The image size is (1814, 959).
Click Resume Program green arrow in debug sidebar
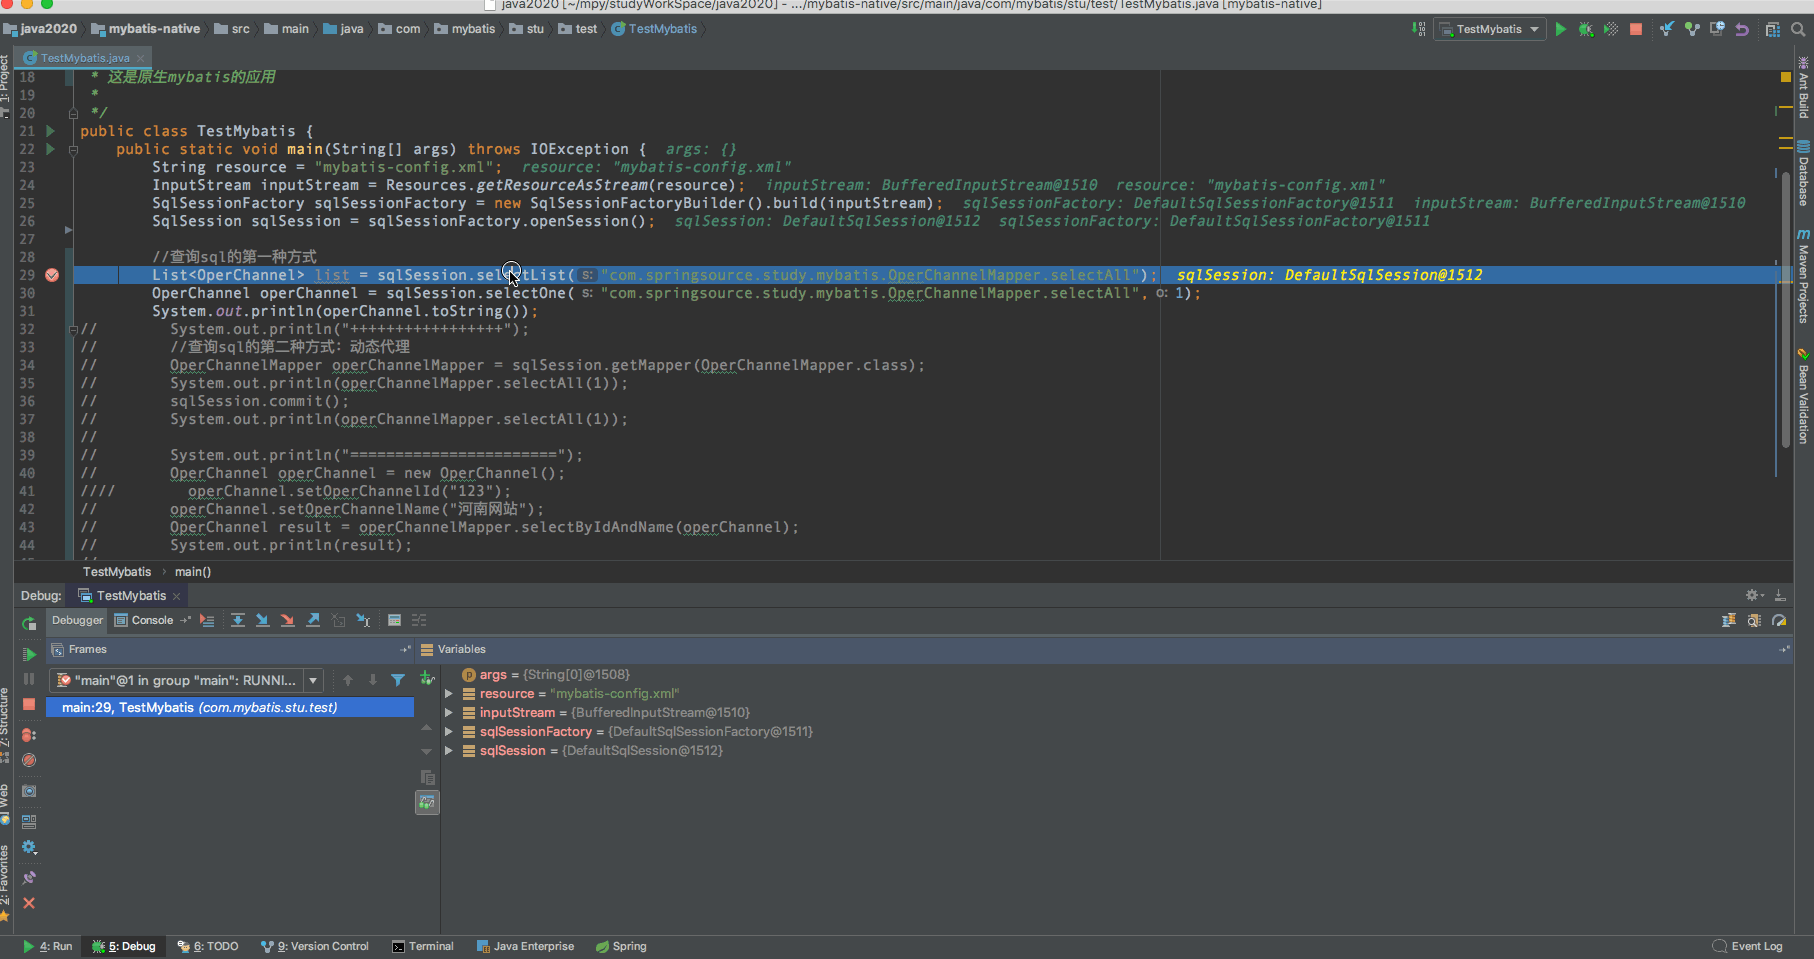29,654
